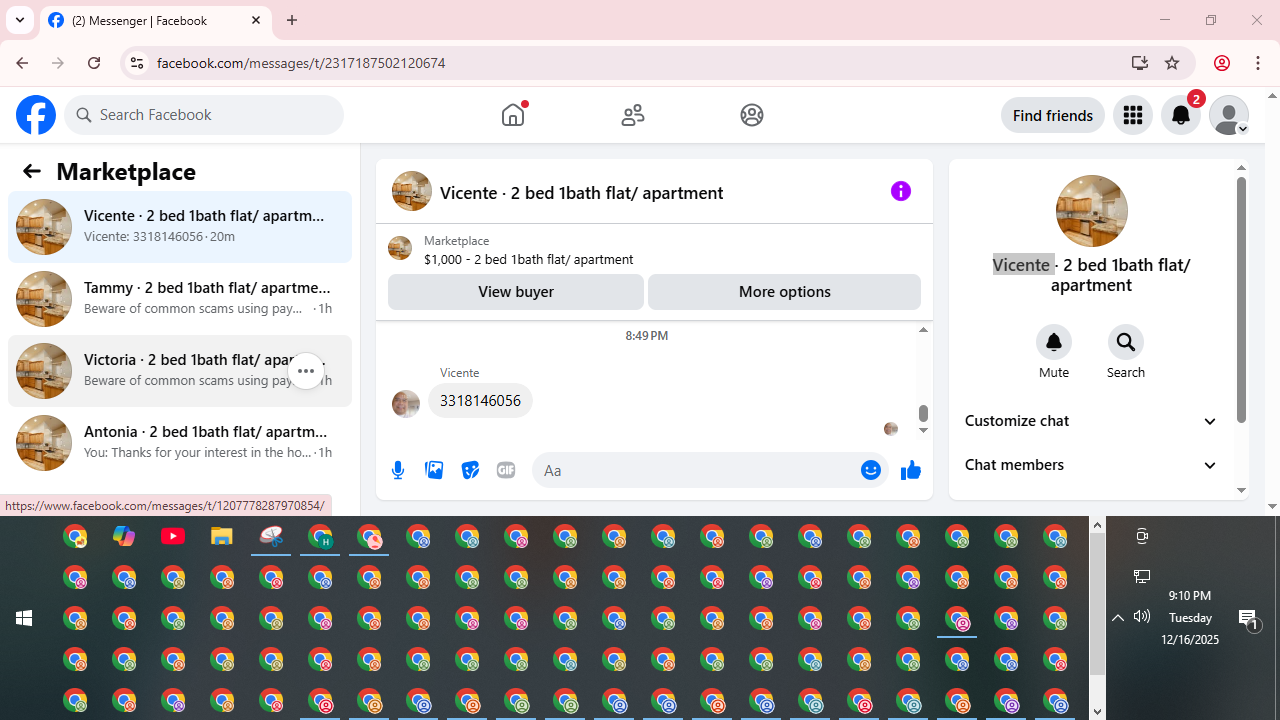Open the GIF picker
This screenshot has height=720, width=1280.
click(506, 470)
